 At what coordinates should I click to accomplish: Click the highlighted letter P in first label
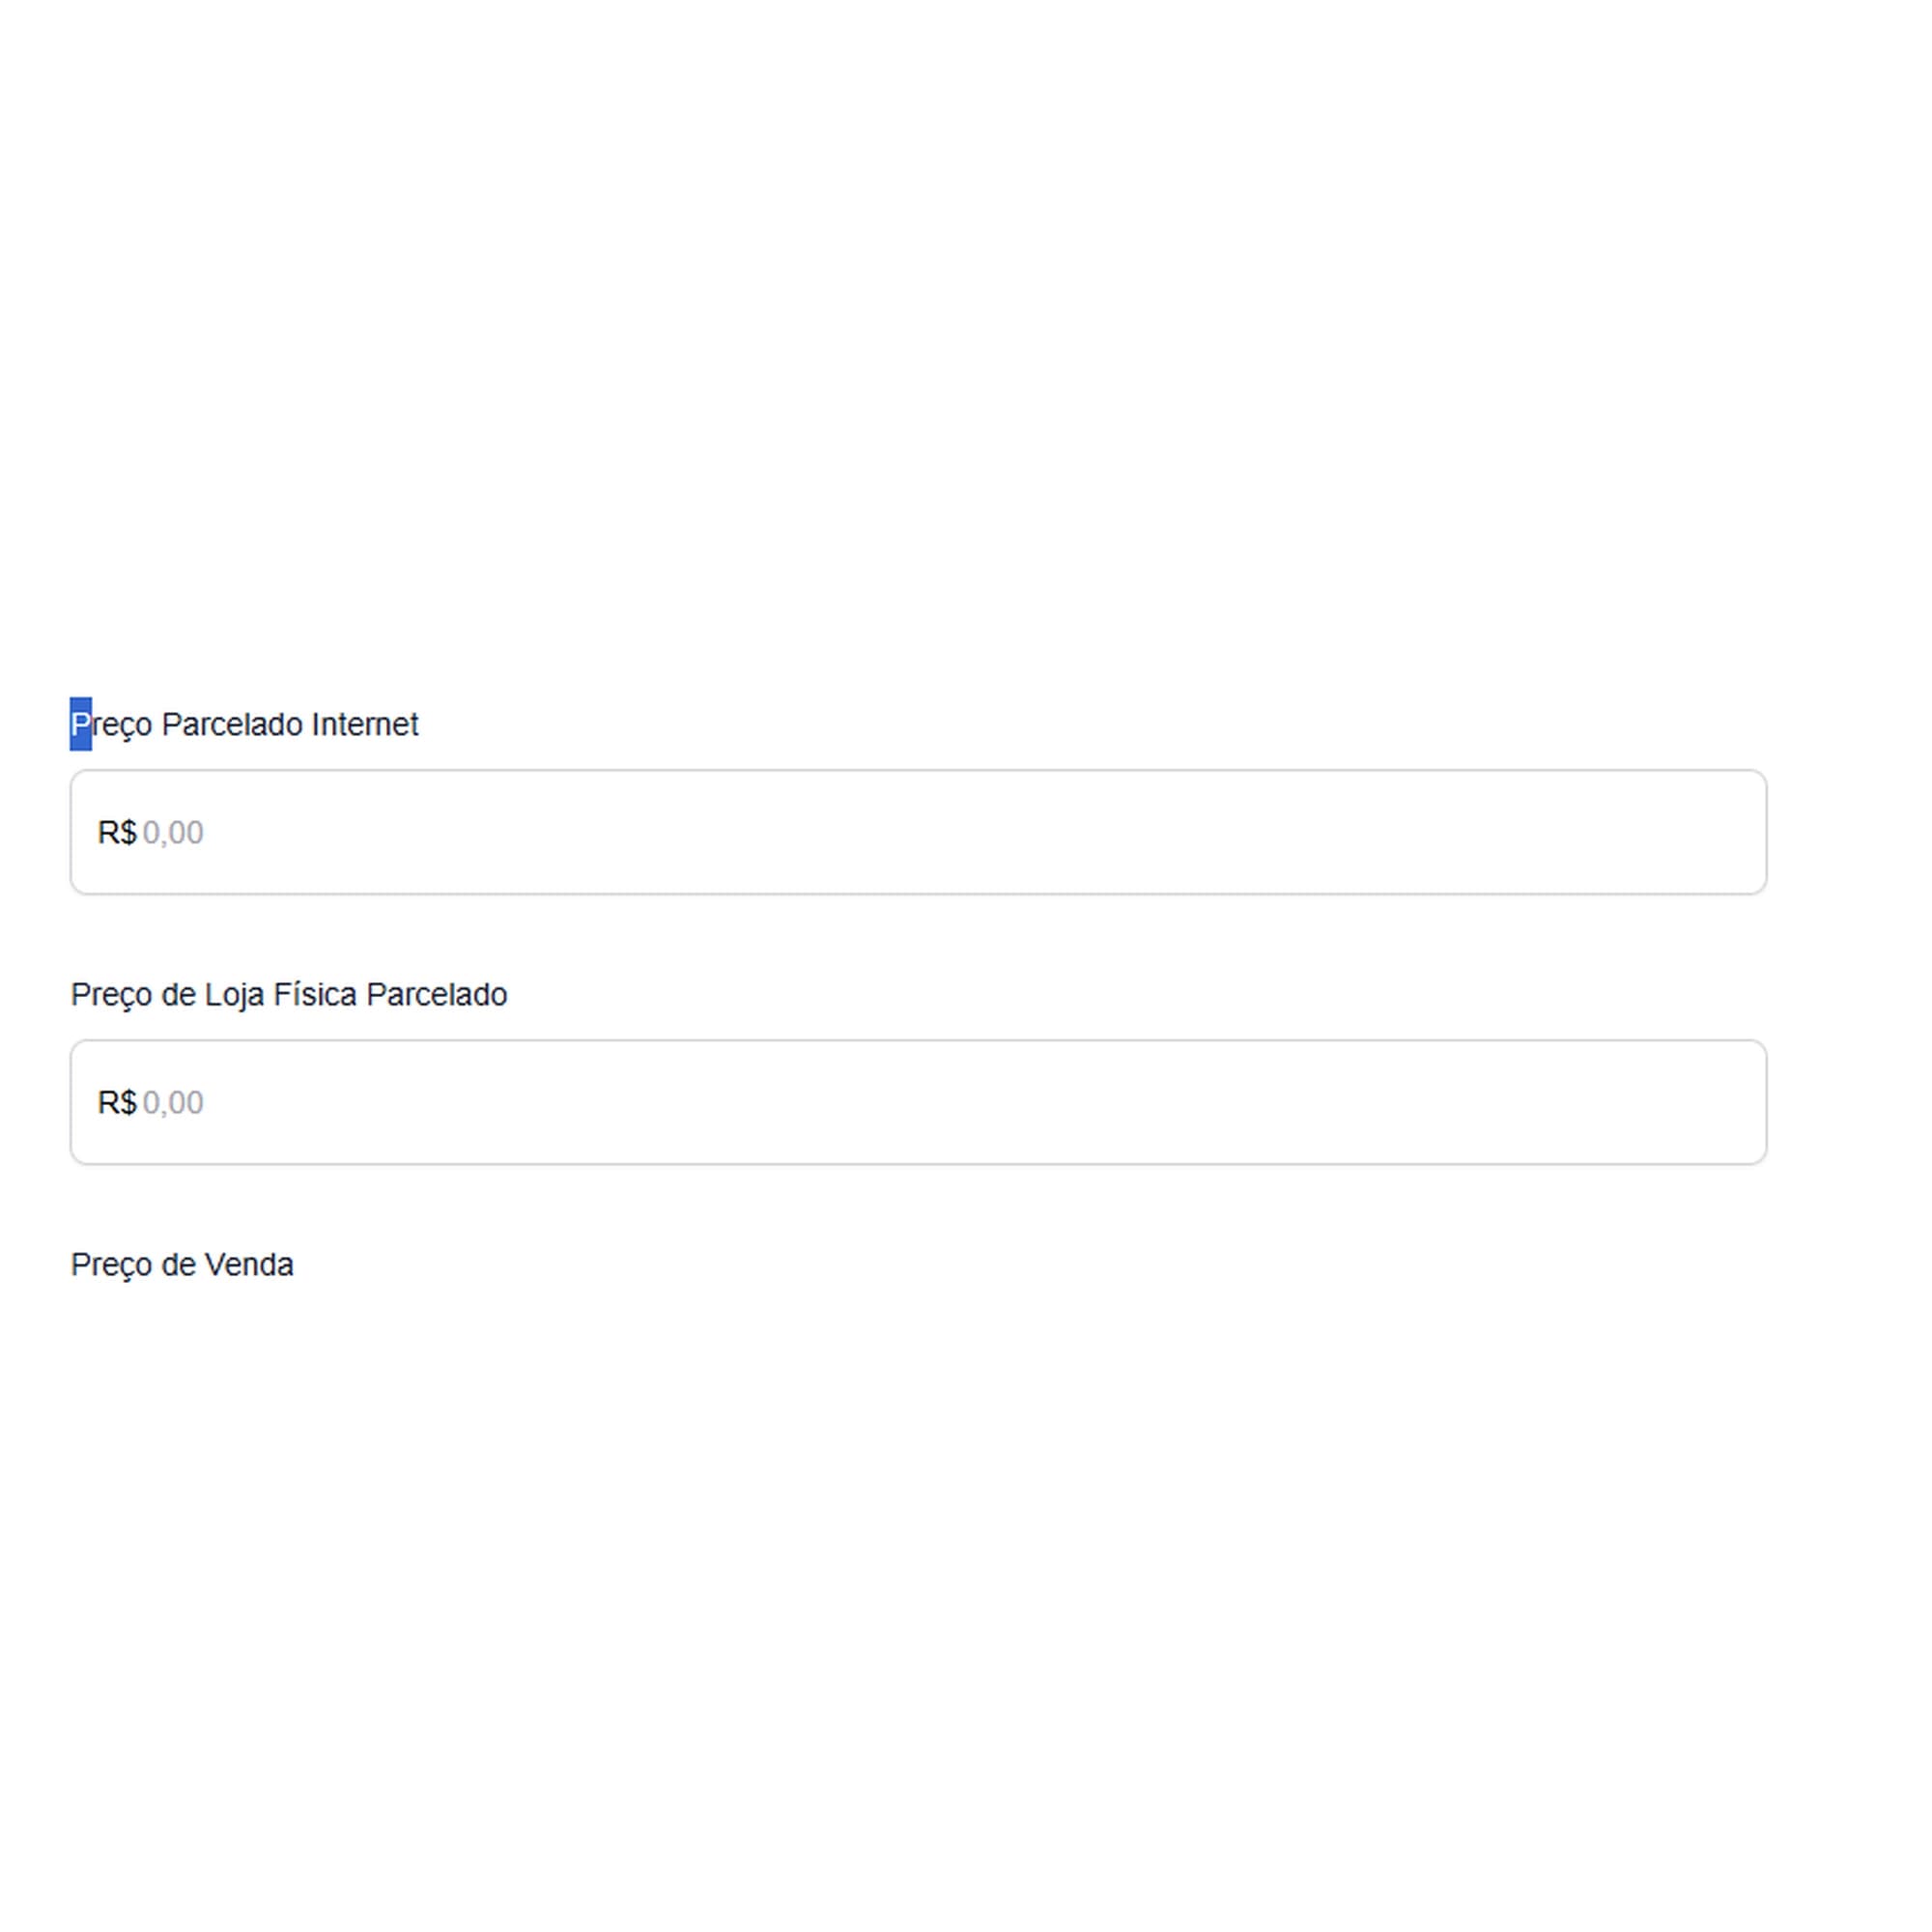81,724
